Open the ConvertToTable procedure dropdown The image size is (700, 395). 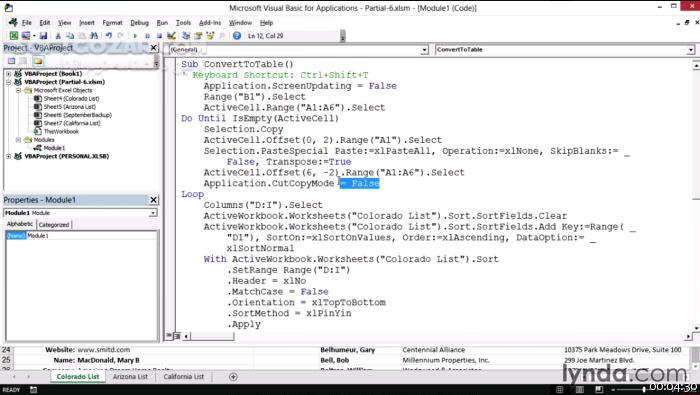coord(691,50)
